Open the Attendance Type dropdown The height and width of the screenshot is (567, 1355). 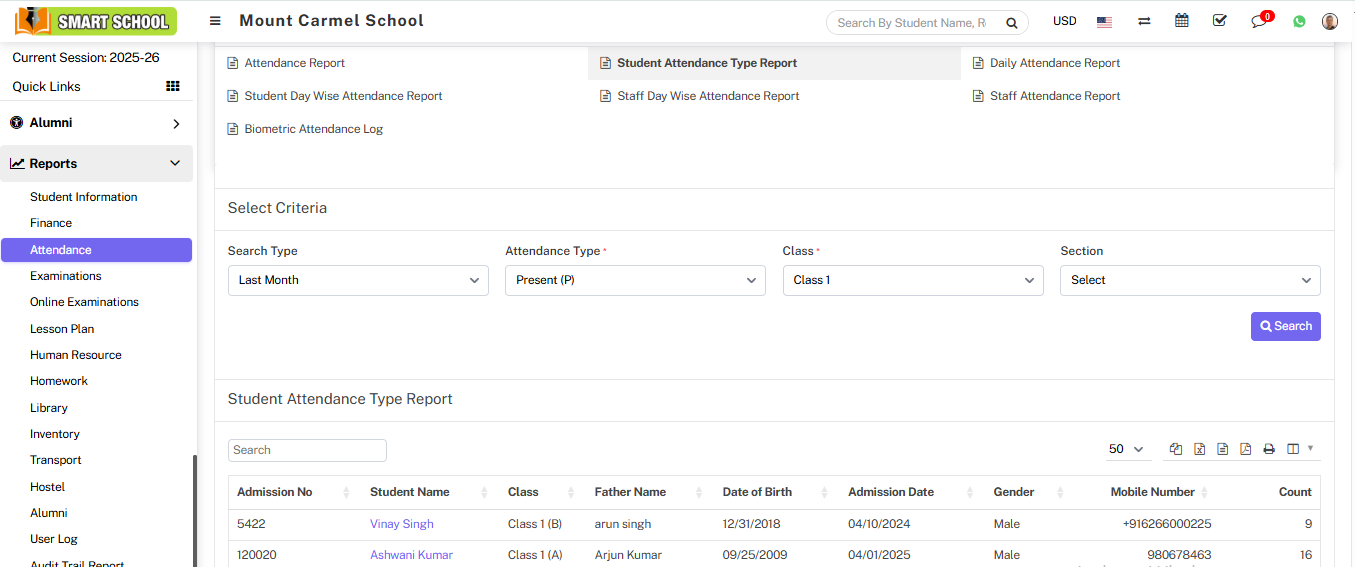pos(635,280)
